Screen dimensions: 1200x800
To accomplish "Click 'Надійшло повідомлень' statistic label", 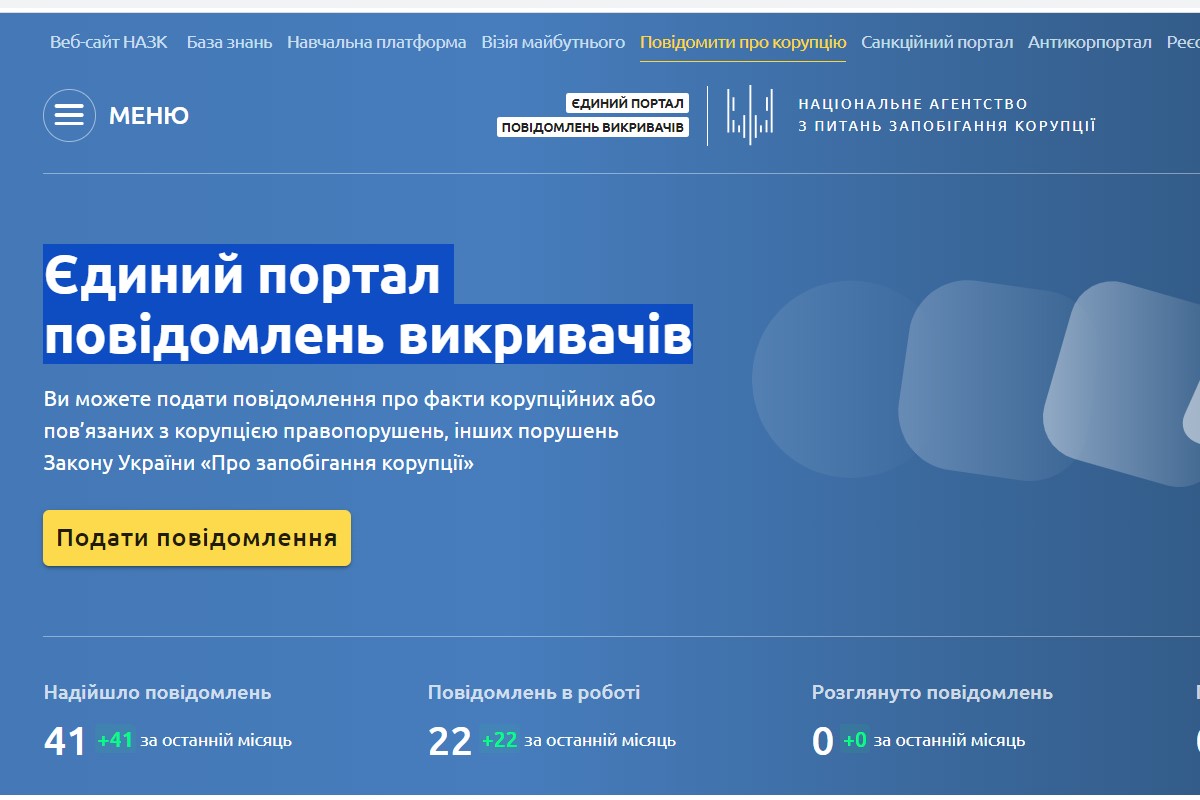I will pyautogui.click(x=158, y=692).
